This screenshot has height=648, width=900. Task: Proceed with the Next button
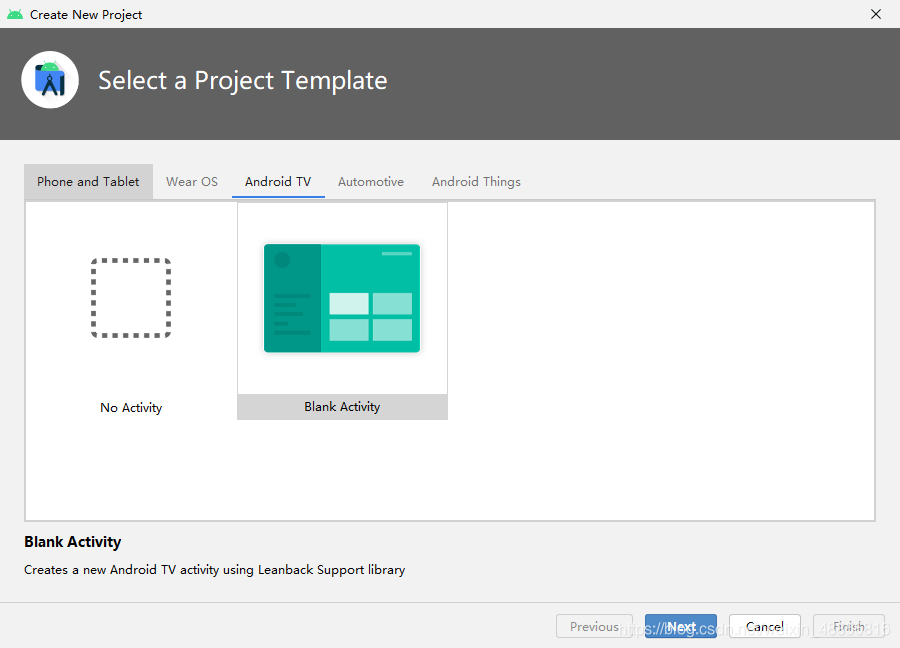pos(681,626)
